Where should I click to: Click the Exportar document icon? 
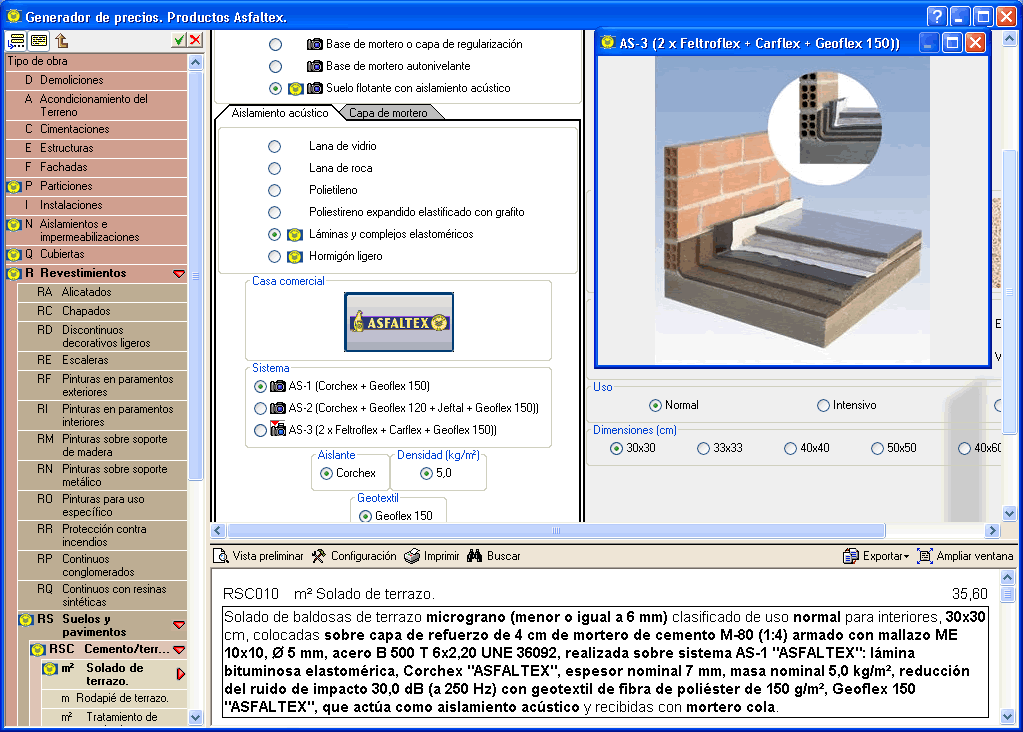click(x=851, y=556)
